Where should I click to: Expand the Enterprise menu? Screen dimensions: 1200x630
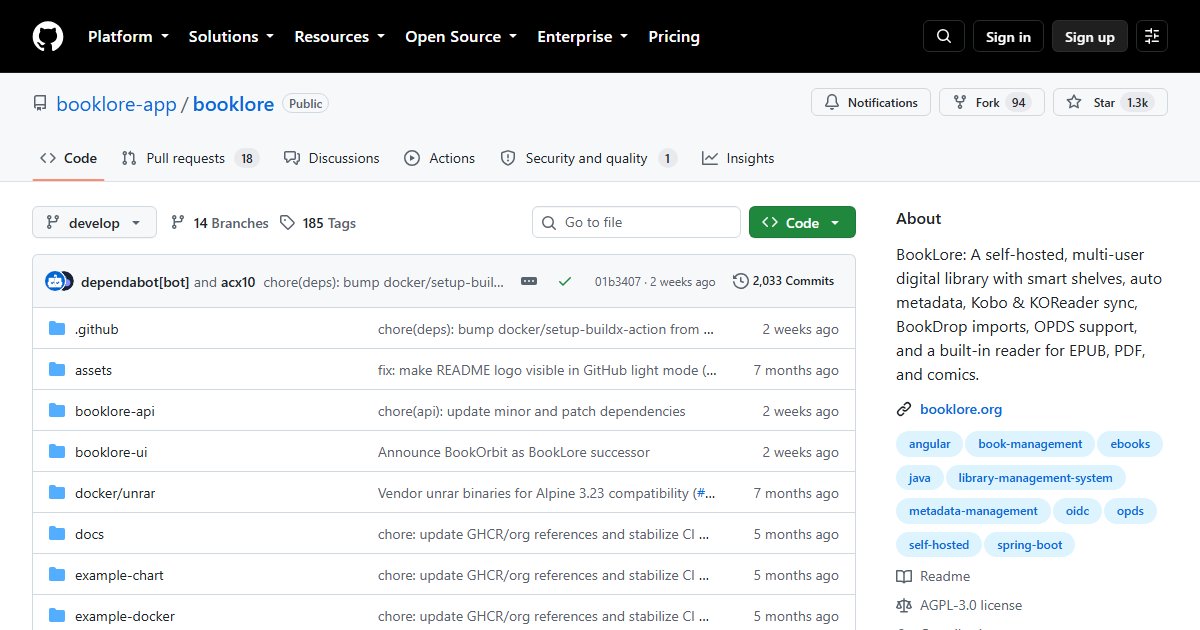tap(583, 37)
